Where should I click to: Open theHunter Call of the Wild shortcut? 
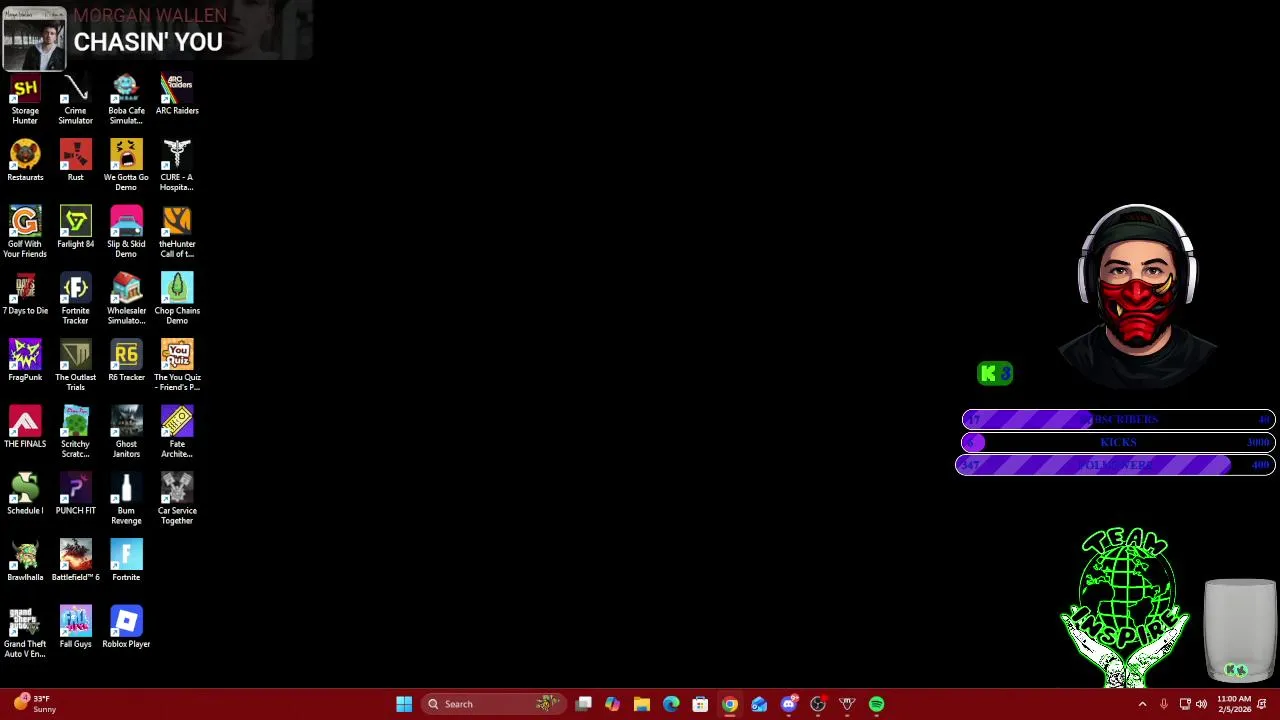[177, 232]
